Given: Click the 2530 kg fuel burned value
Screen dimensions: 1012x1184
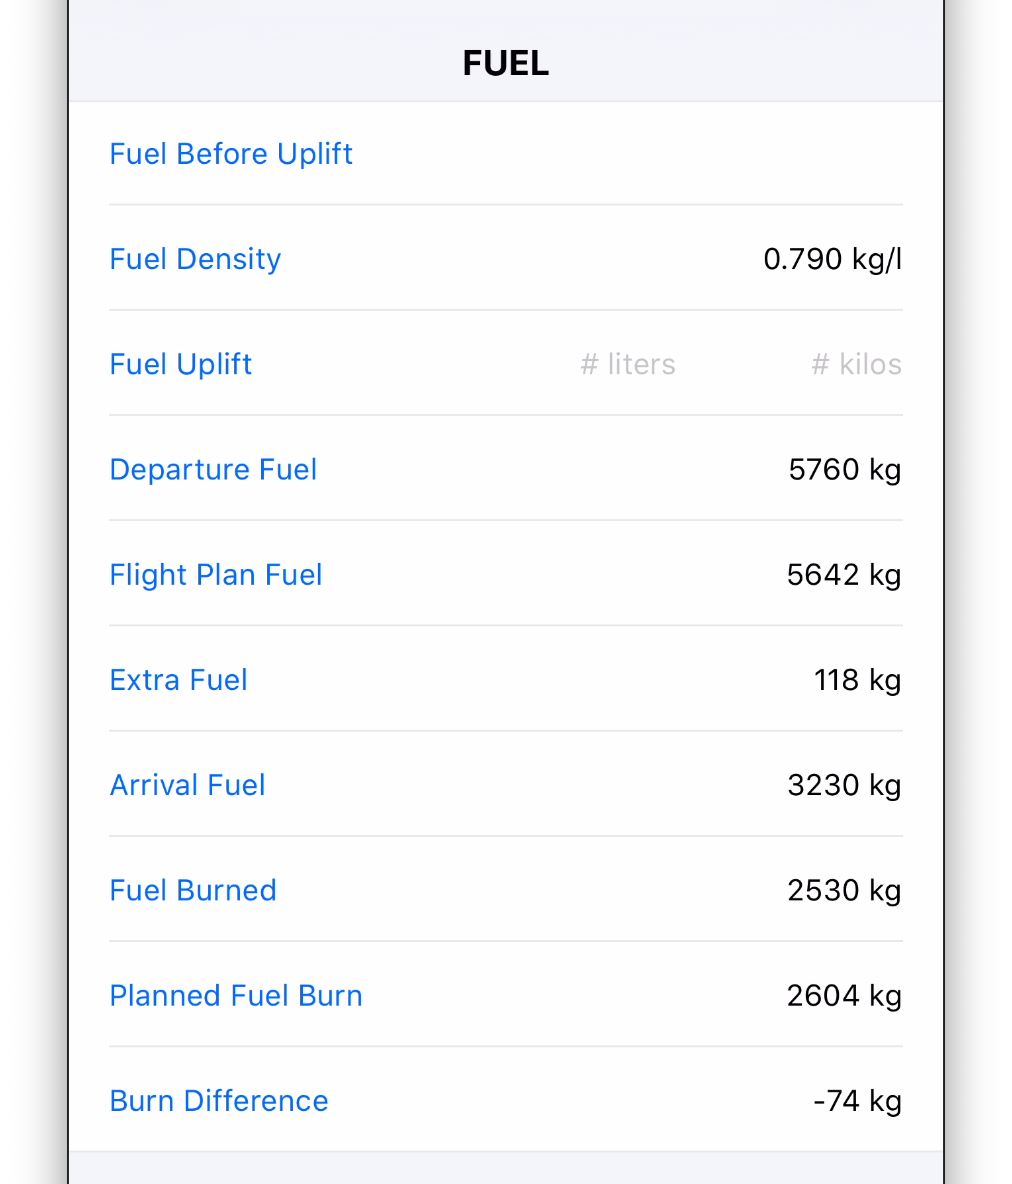Looking at the screenshot, I should pyautogui.click(x=843, y=890).
